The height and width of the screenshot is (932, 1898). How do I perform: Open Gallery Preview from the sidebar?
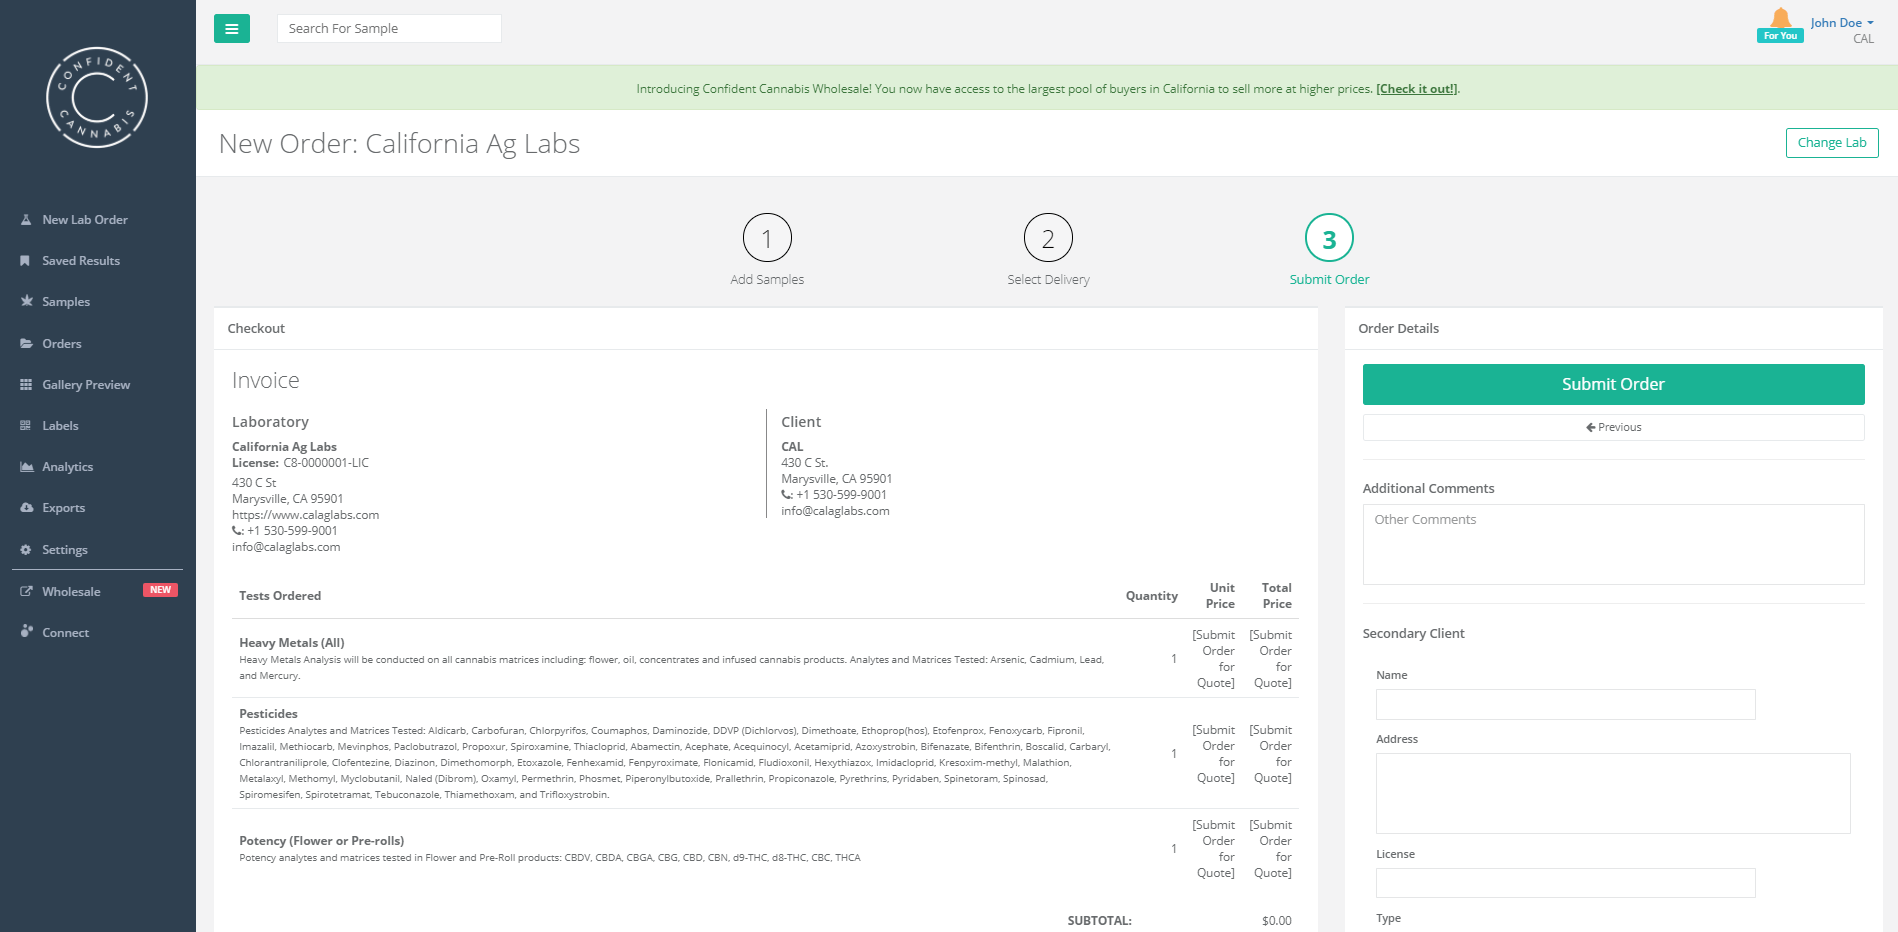pos(86,385)
